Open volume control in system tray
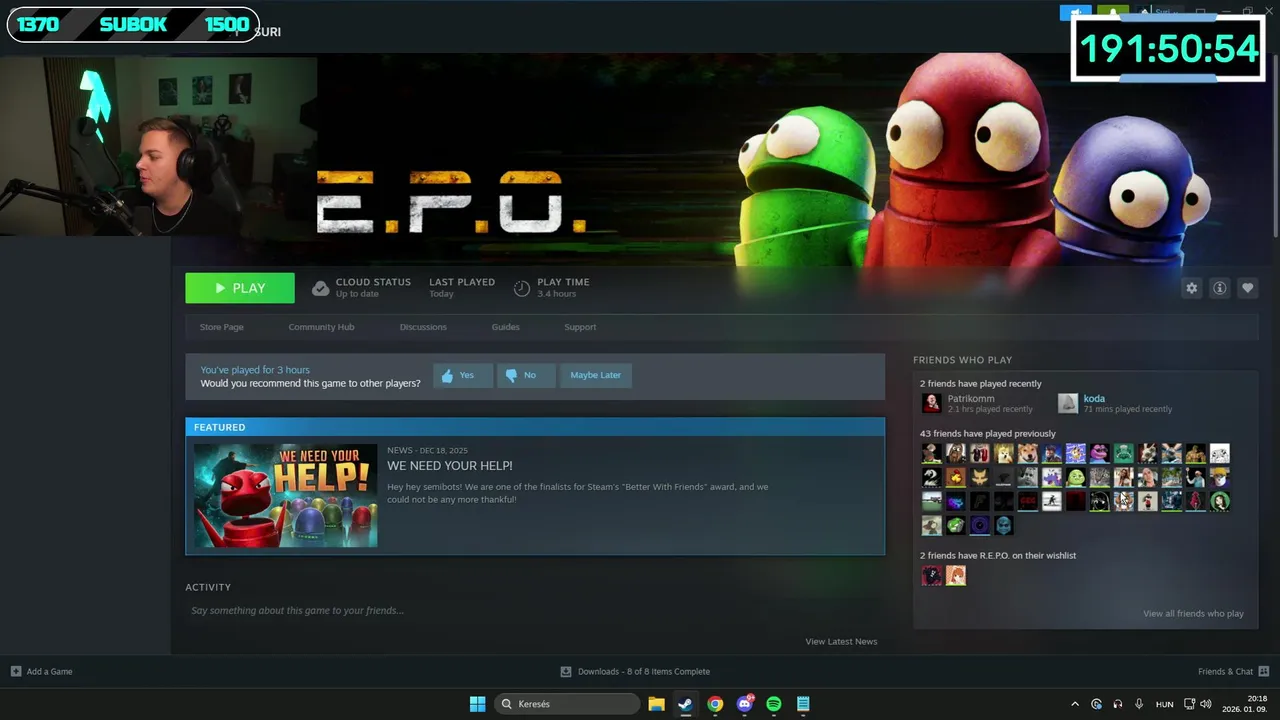 (x=1206, y=704)
